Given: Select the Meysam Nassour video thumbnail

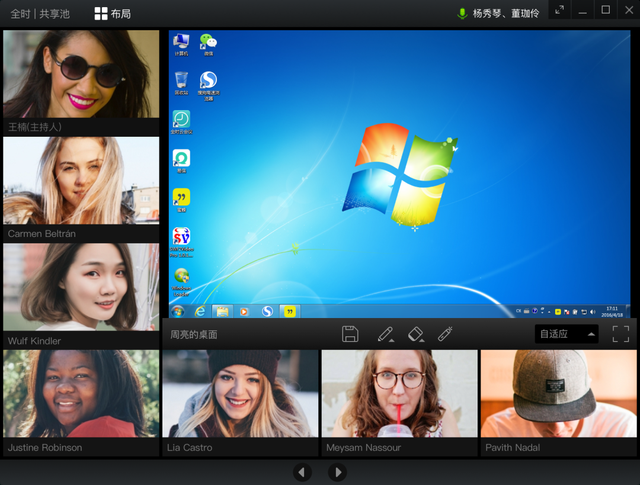Looking at the screenshot, I should (x=400, y=394).
